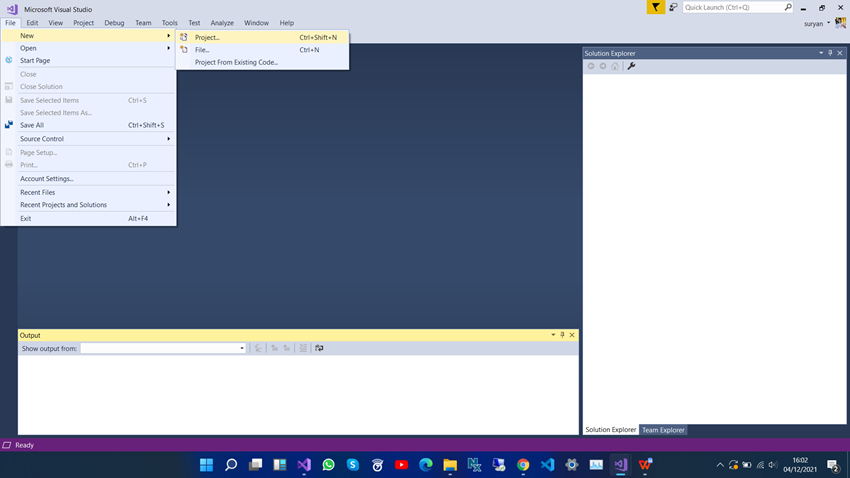Open File Explorer from the taskbar
This screenshot has width=850, height=478.
click(450, 465)
